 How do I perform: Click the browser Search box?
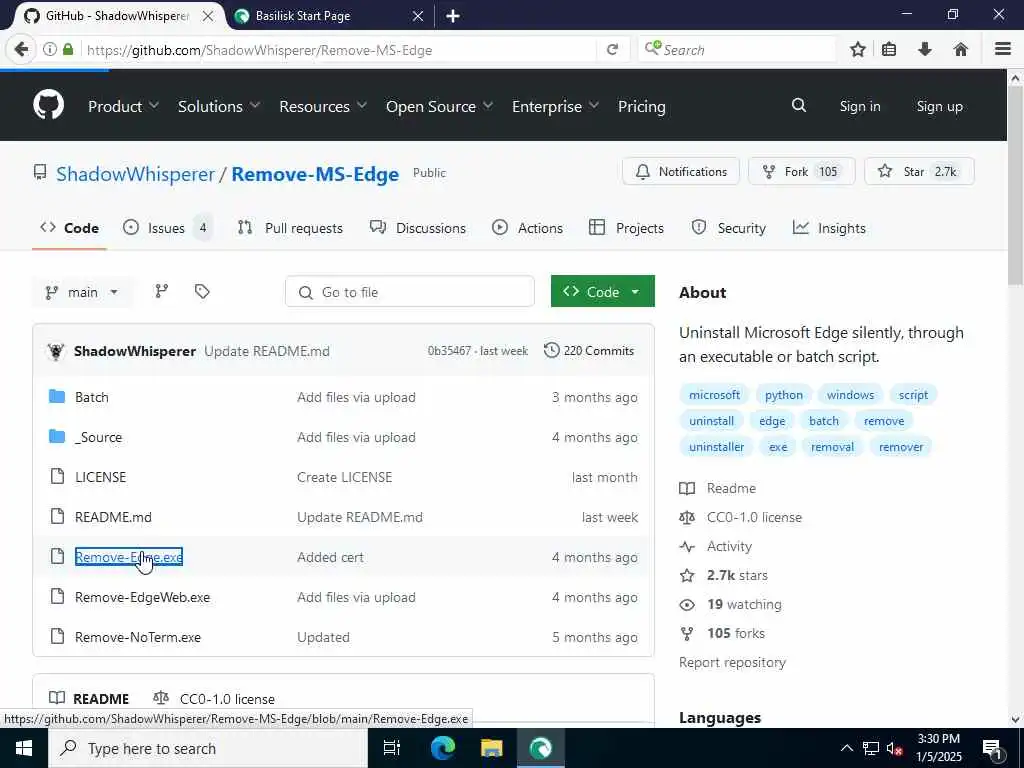pos(737,50)
